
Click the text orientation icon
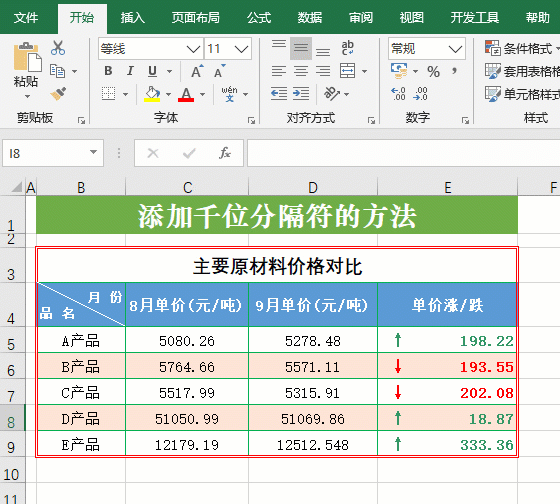point(331,94)
